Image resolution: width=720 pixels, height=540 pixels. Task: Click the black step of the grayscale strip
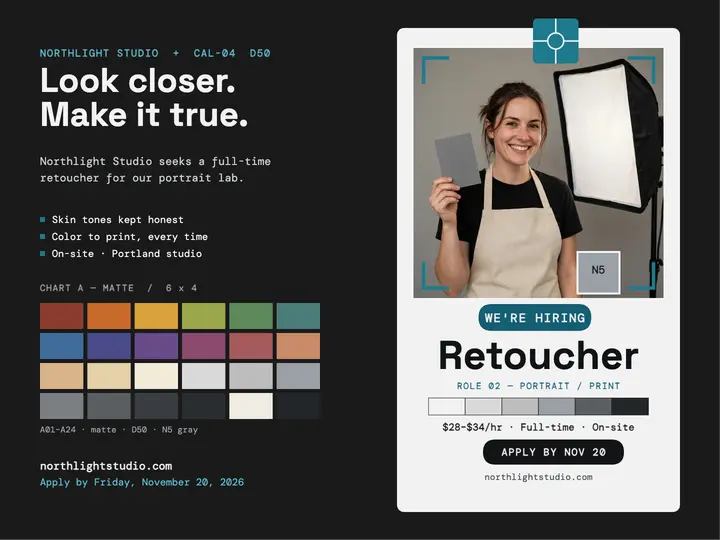tap(630, 406)
